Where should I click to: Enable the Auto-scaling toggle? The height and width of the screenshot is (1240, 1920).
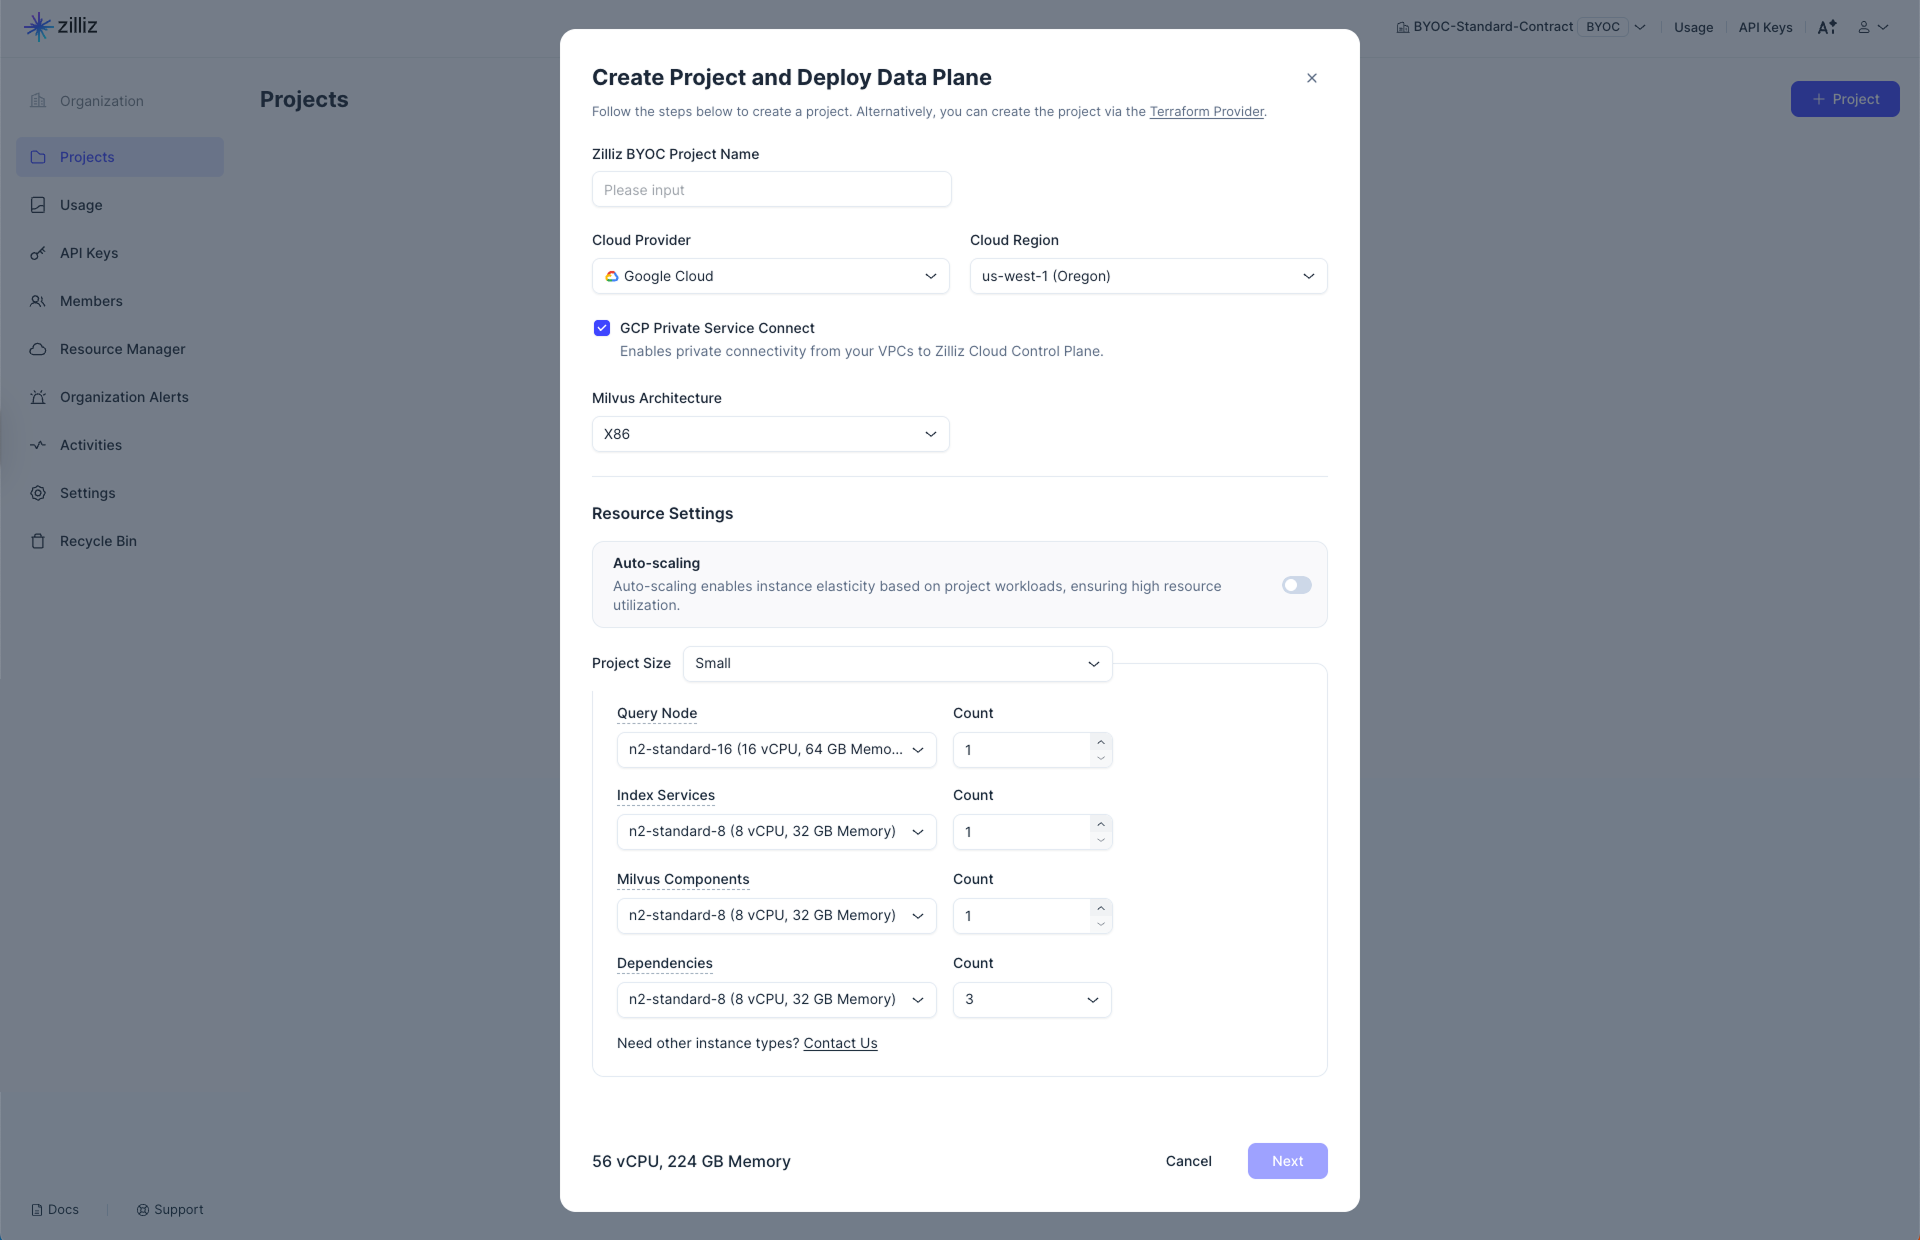click(1296, 585)
